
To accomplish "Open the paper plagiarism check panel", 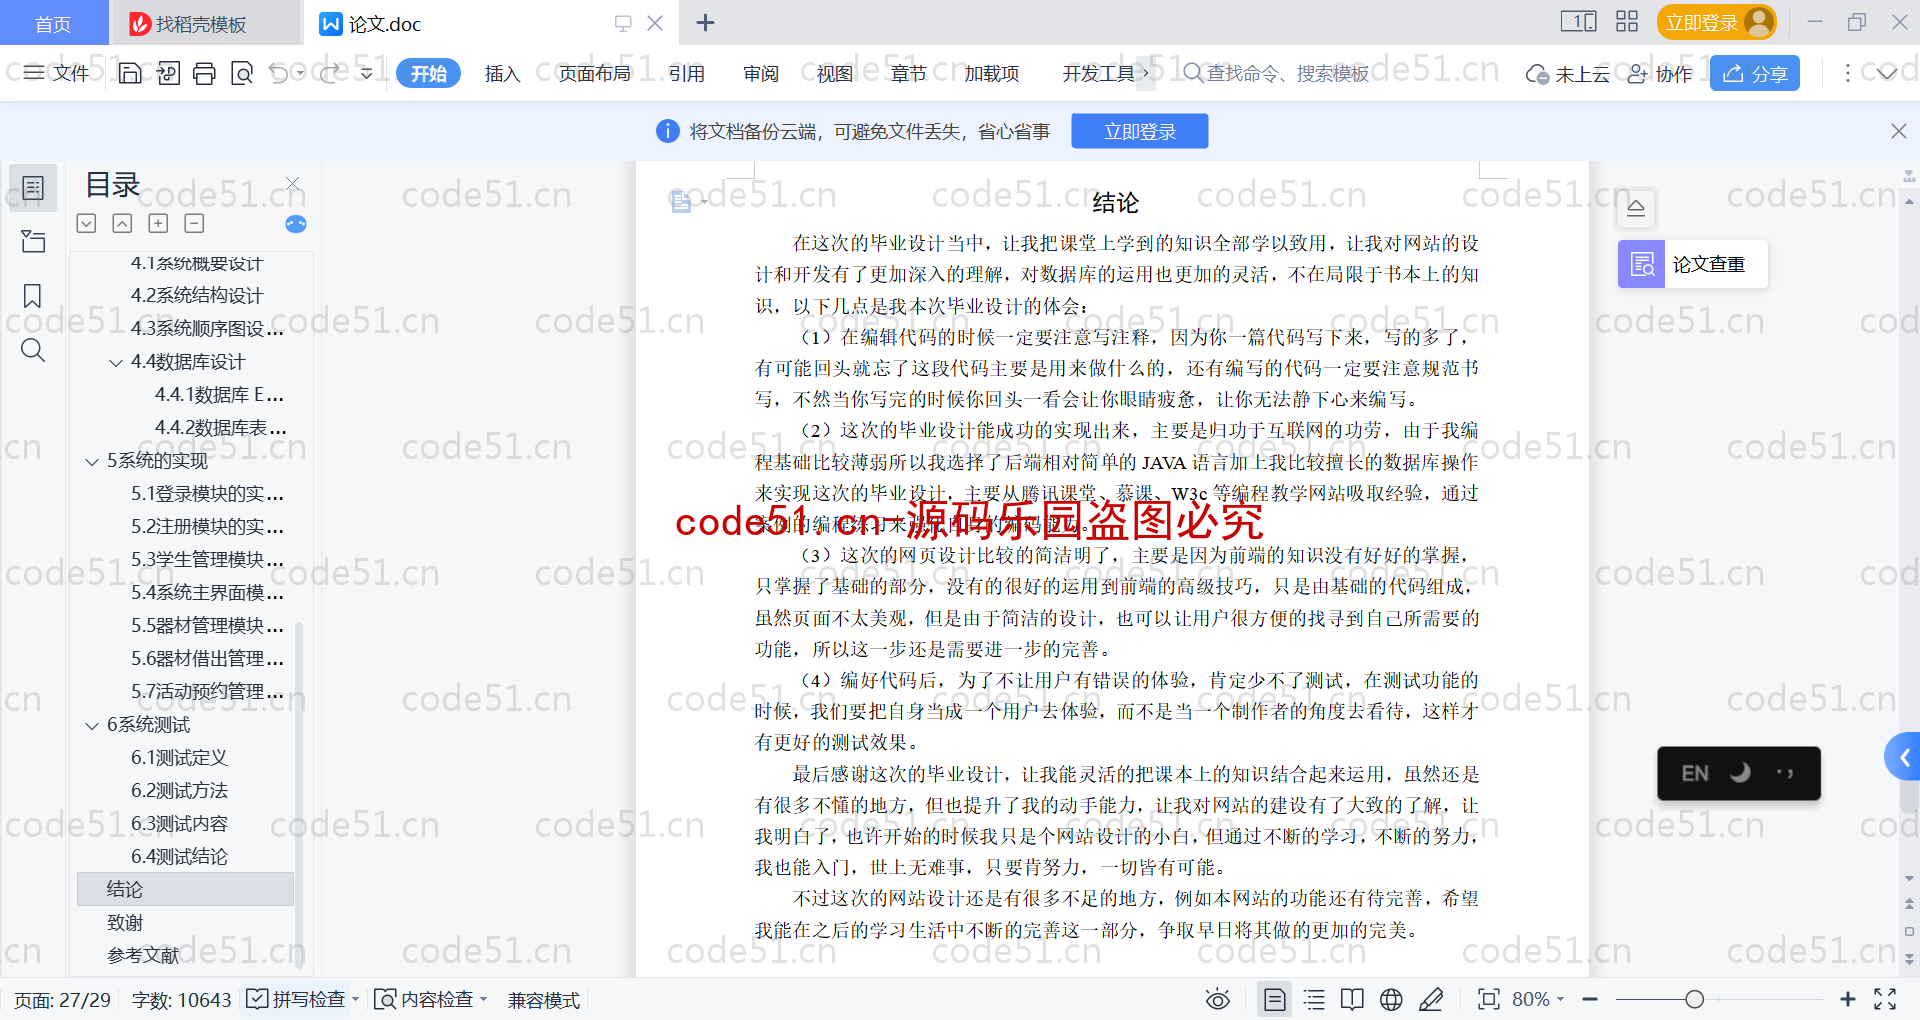I will coord(1692,264).
